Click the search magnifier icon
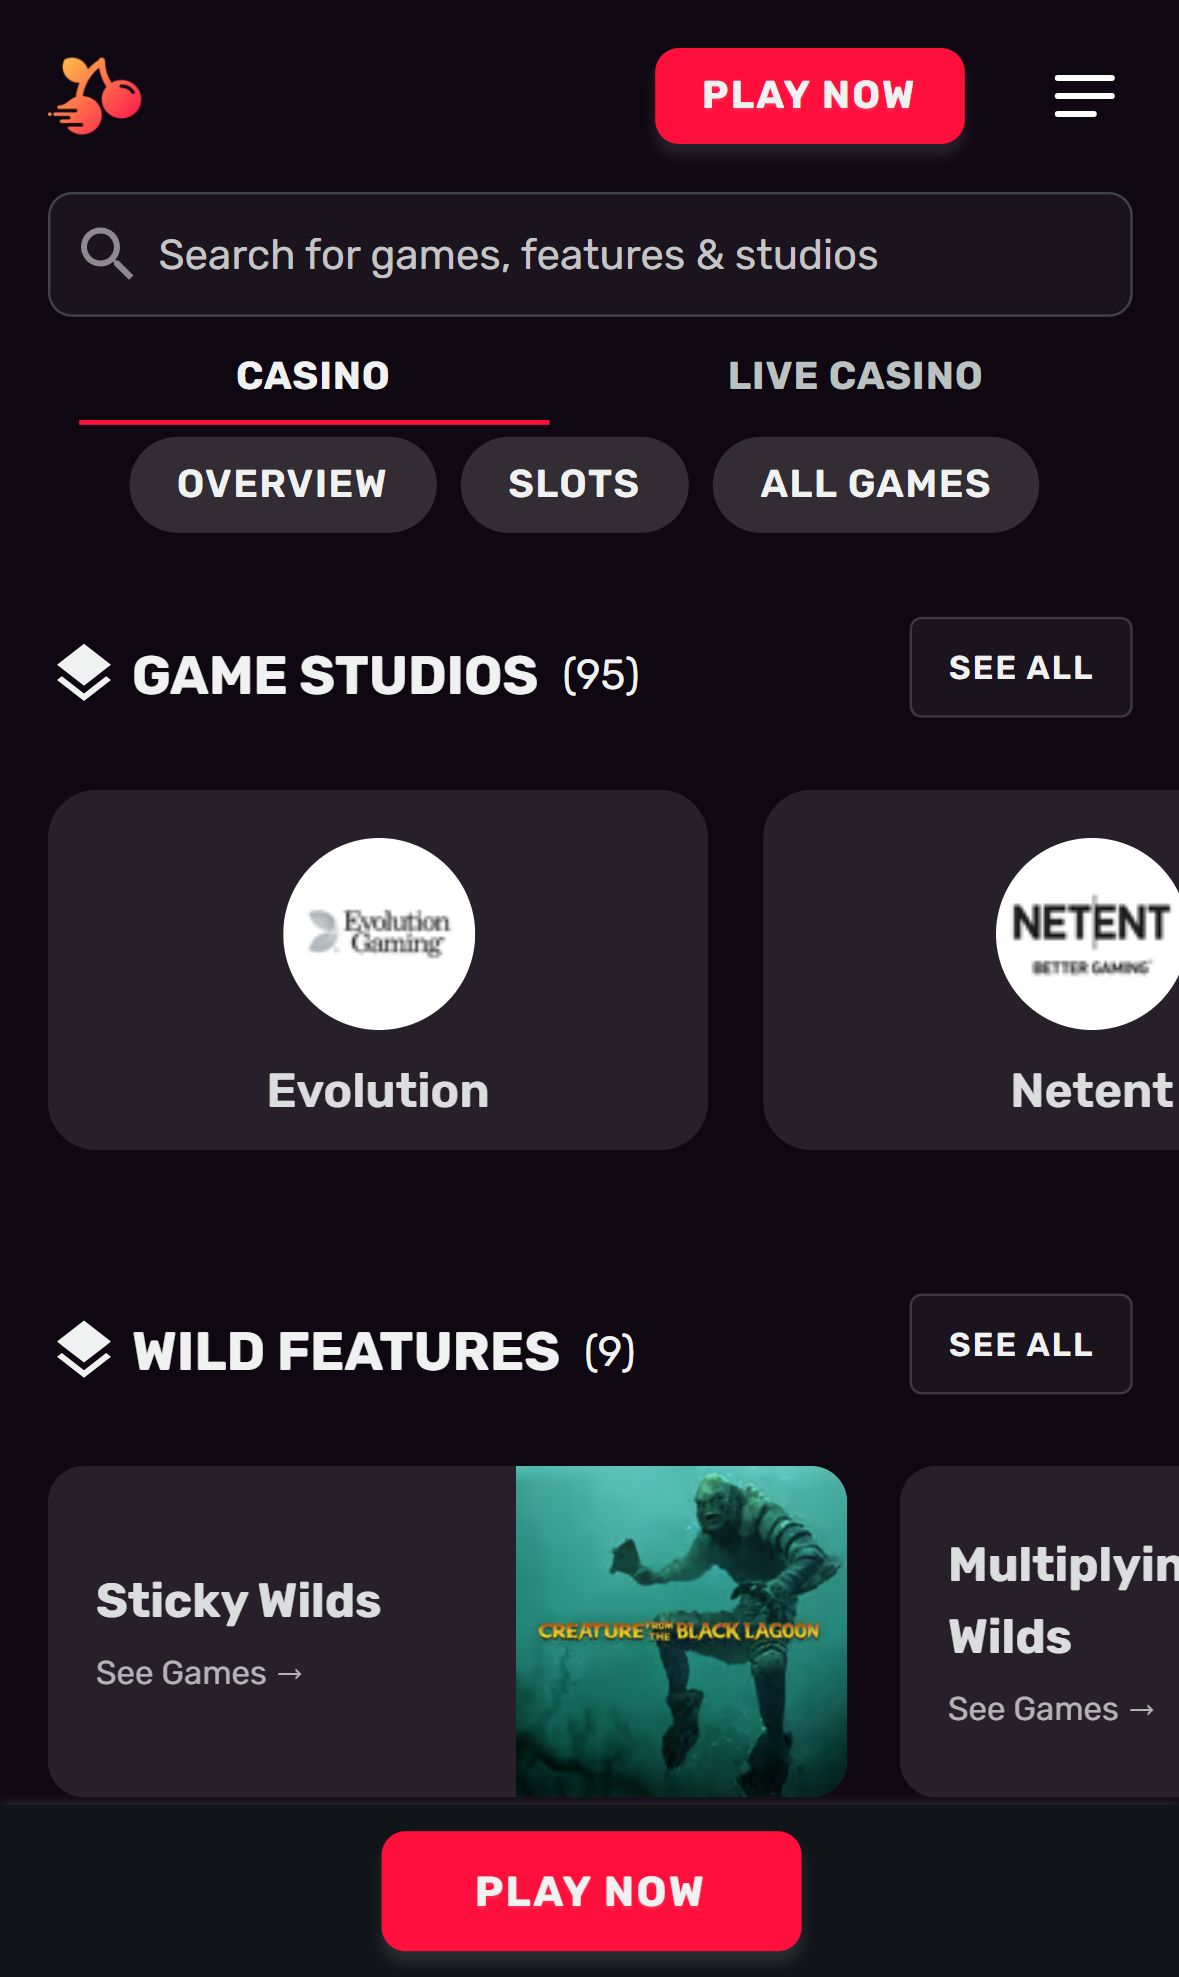The height and width of the screenshot is (1977, 1179). pos(106,254)
